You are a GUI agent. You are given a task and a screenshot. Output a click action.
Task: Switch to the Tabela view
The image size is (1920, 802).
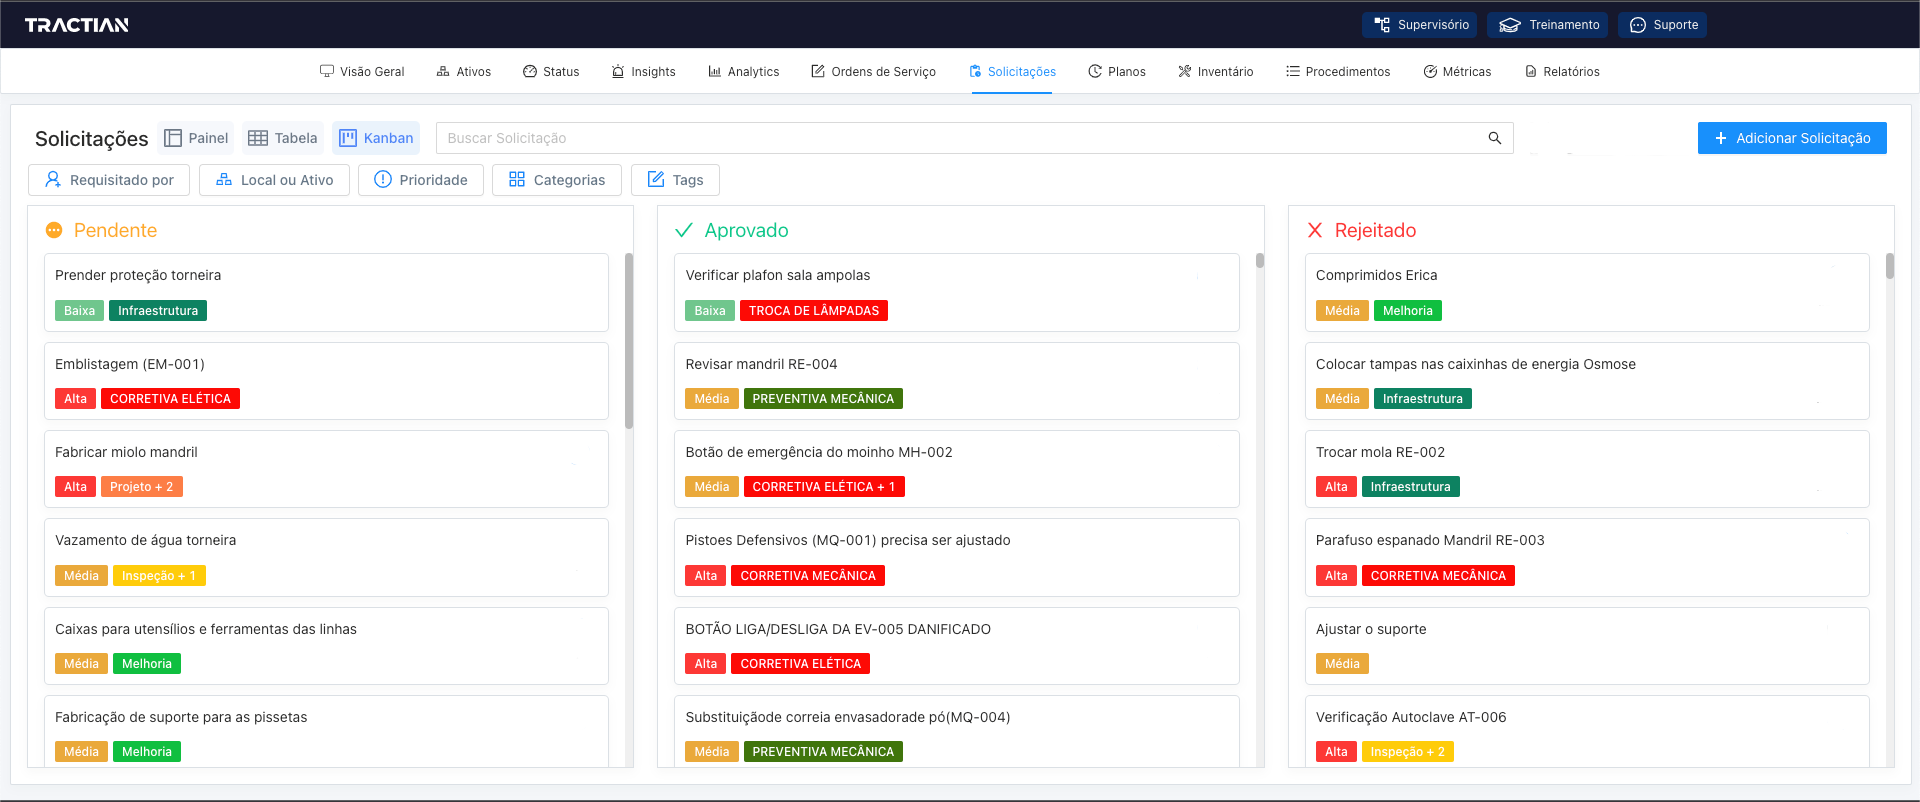(x=283, y=138)
